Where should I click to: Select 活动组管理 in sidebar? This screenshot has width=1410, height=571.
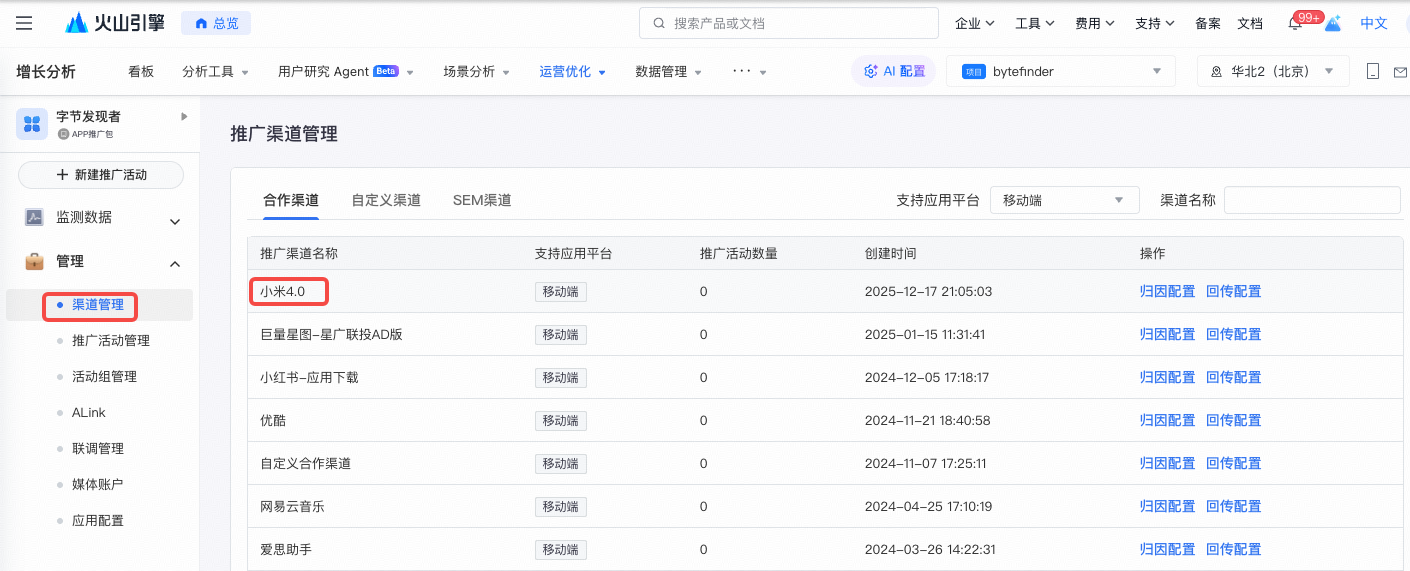click(104, 377)
